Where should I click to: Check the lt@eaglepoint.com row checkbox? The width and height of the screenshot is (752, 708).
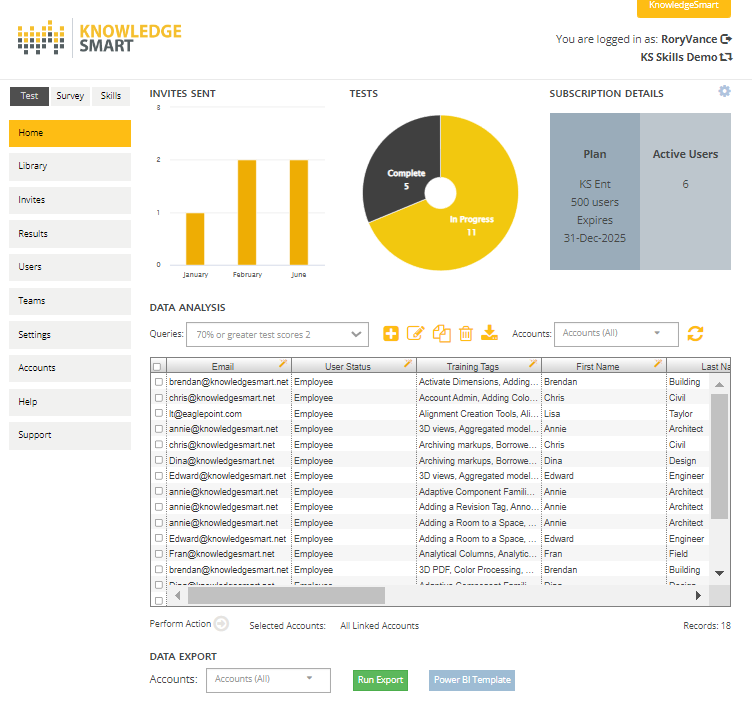coord(159,413)
